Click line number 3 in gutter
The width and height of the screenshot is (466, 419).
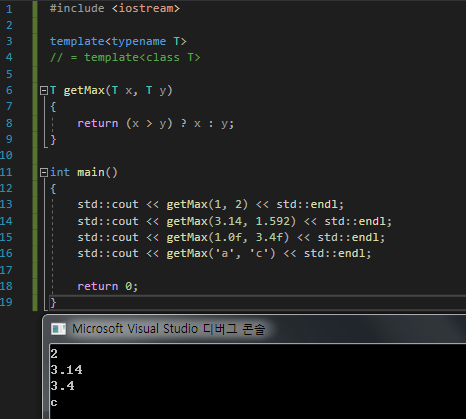coord(9,41)
